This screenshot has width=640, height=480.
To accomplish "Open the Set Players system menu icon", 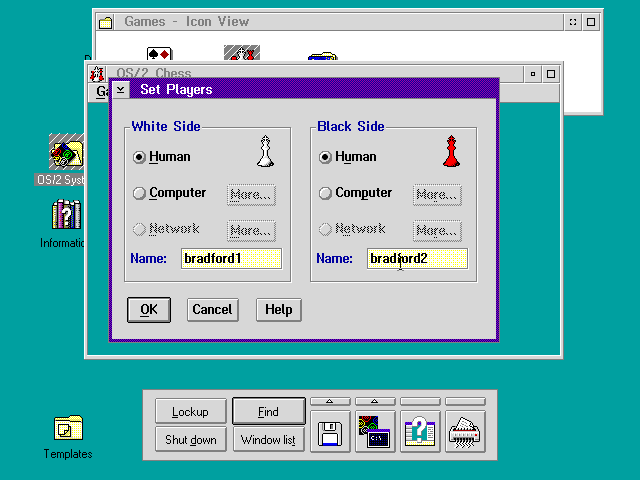I will click(120, 89).
